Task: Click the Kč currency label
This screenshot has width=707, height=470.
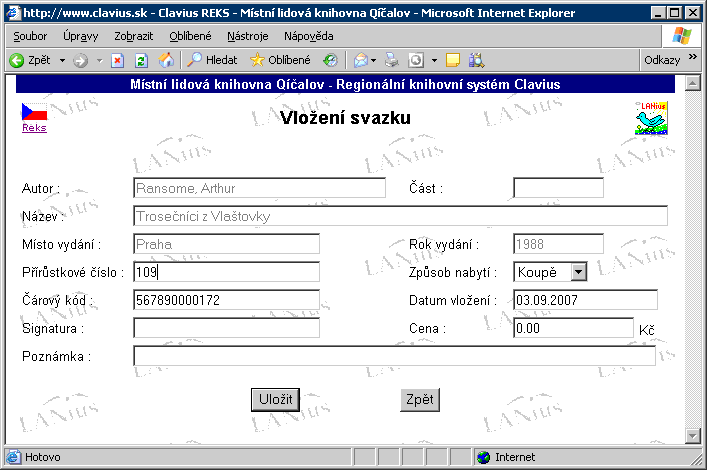Action: [647, 330]
